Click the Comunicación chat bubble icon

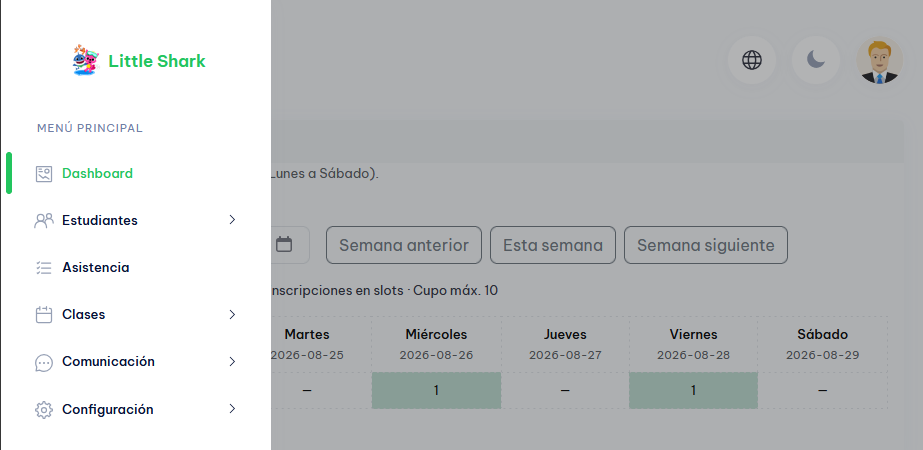44,362
